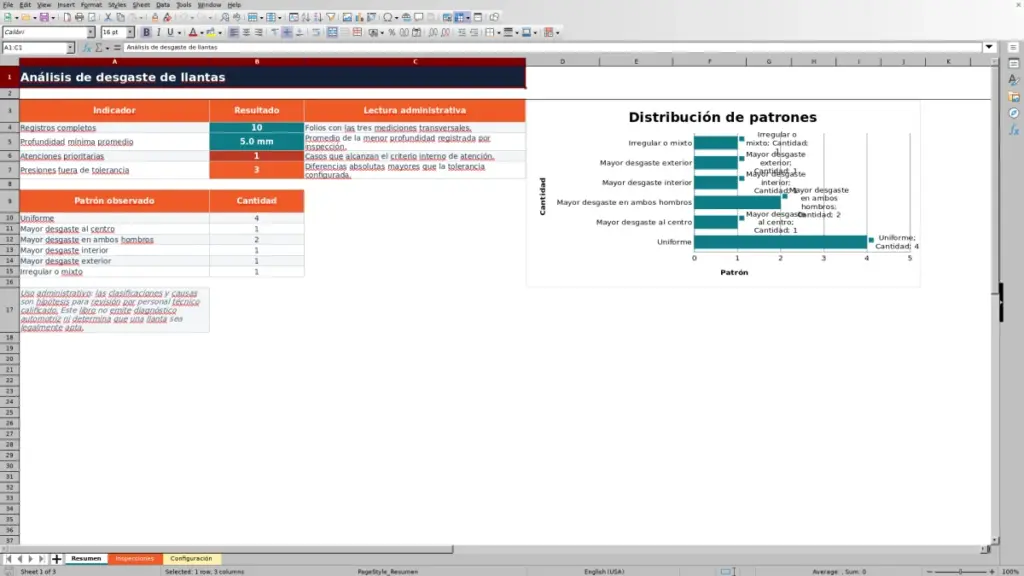Screen dimensions: 1024x576
Task: Click the Insert Special Character omega icon
Action: click(x=388, y=18)
